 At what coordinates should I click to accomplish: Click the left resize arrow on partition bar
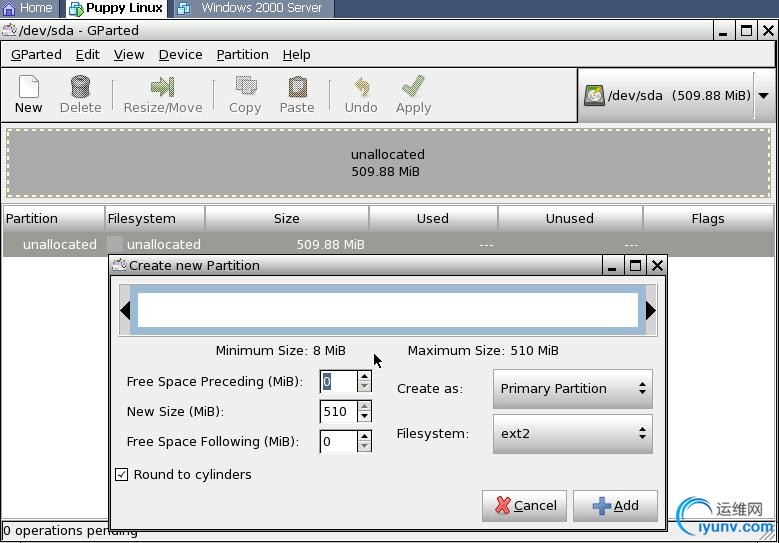click(125, 310)
